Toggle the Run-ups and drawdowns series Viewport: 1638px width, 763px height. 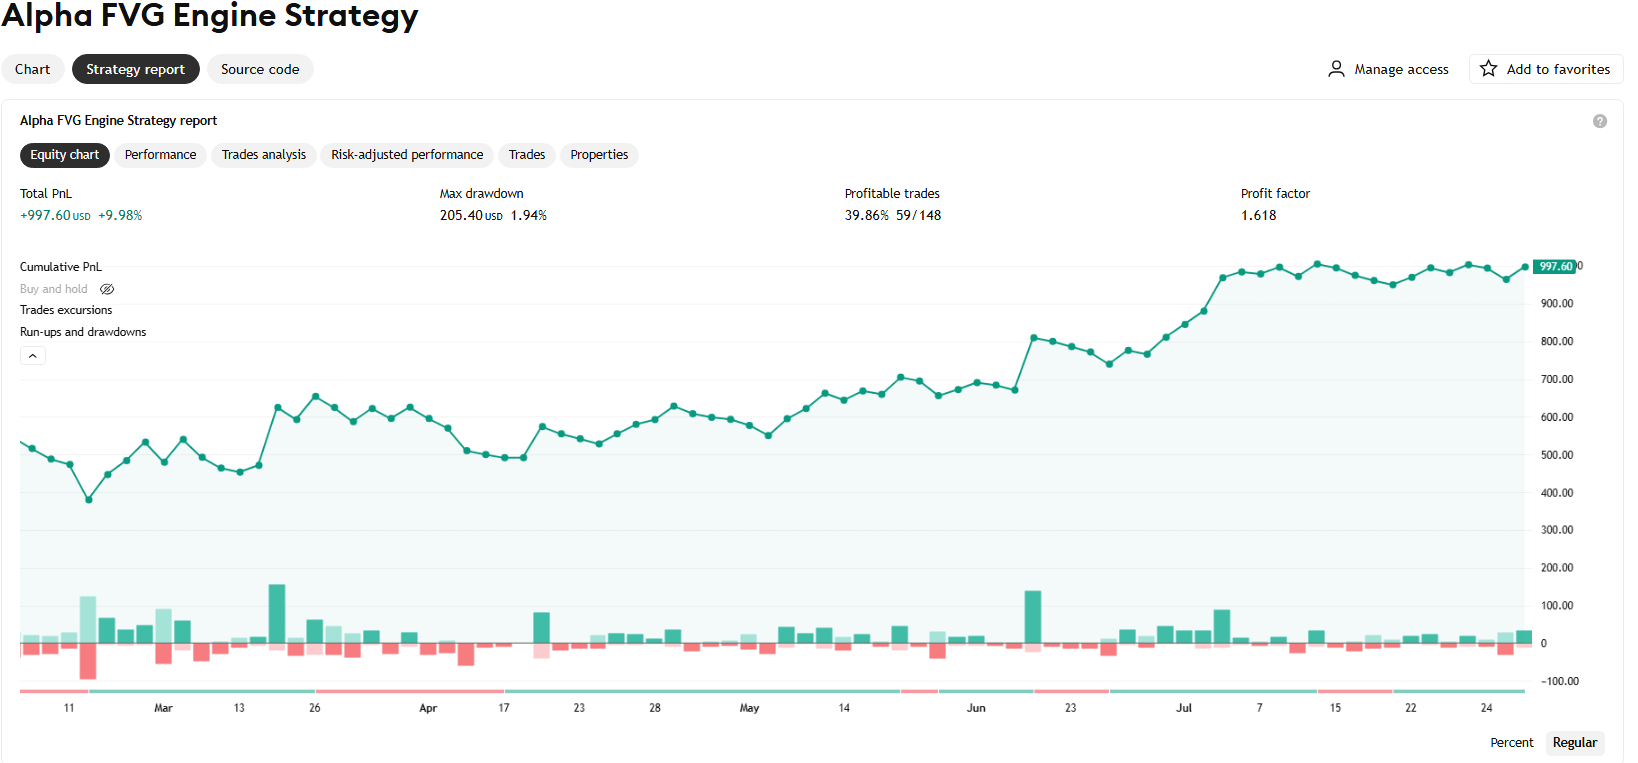pyautogui.click(x=83, y=332)
